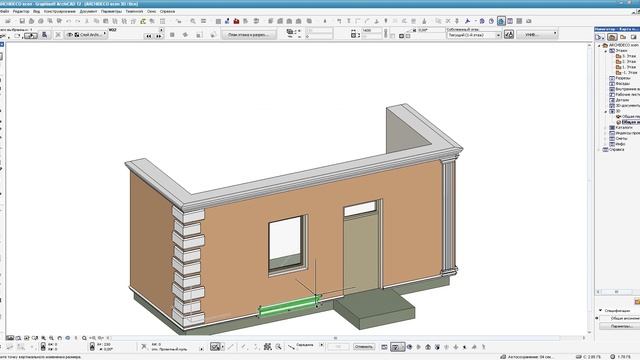640x360 pixels.
Task: Click the Save diskette icon
Action: 22,21
